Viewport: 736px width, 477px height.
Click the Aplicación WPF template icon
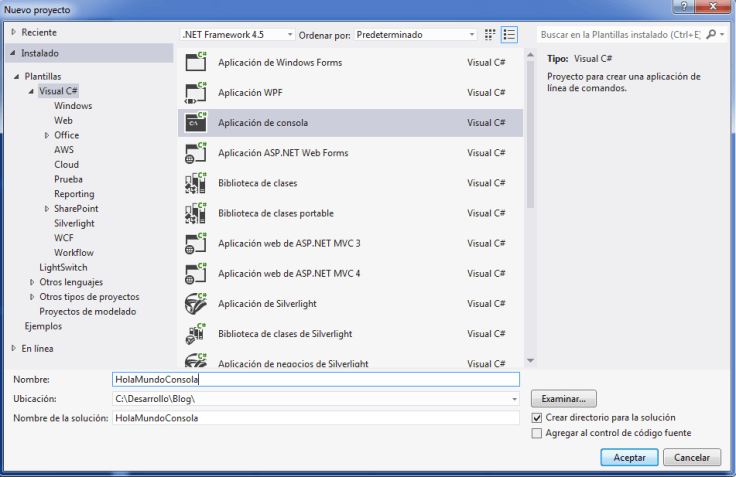(x=195, y=93)
